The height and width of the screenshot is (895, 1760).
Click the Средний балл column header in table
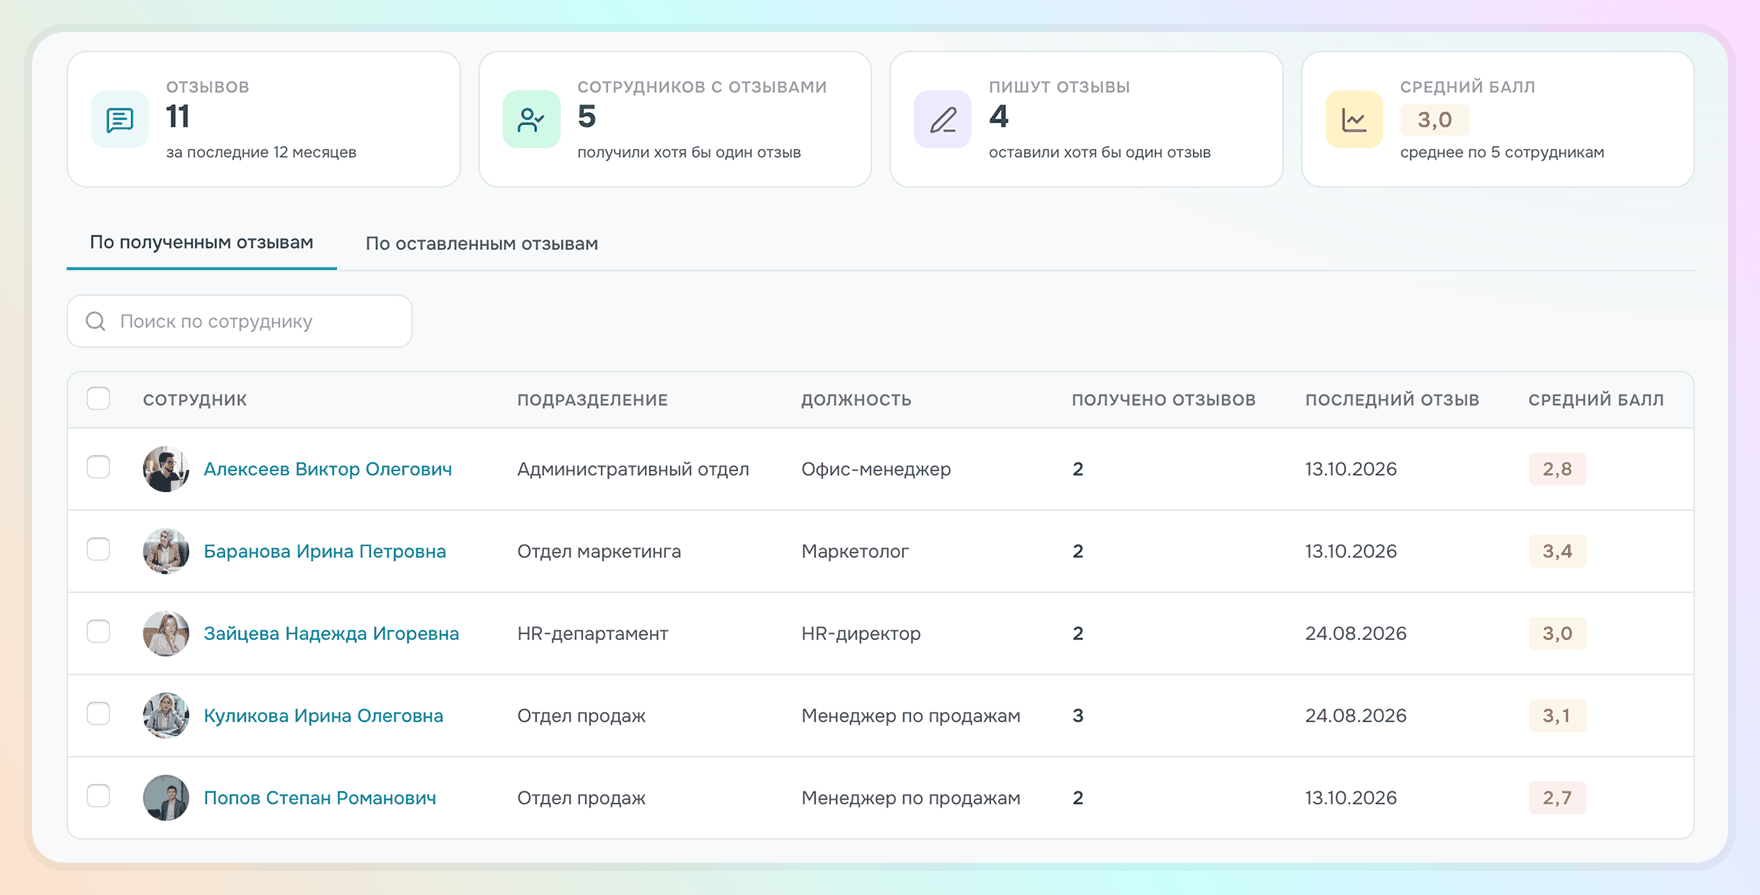(x=1596, y=400)
